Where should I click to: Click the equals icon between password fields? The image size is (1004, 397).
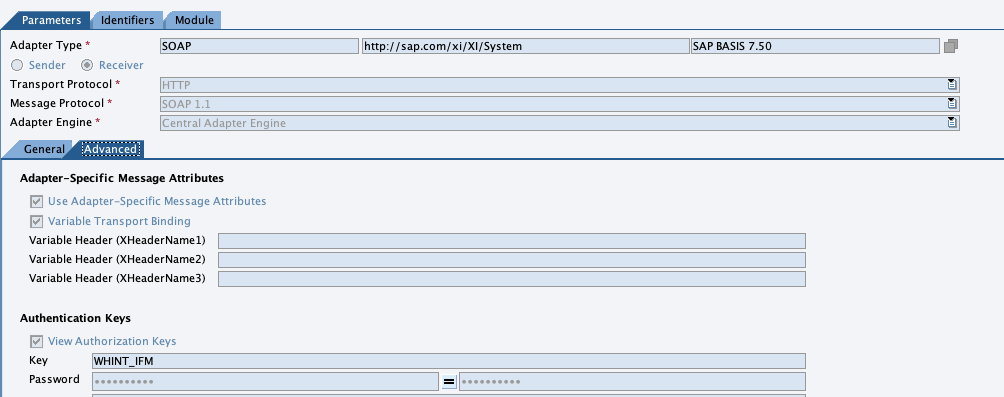coord(449,382)
